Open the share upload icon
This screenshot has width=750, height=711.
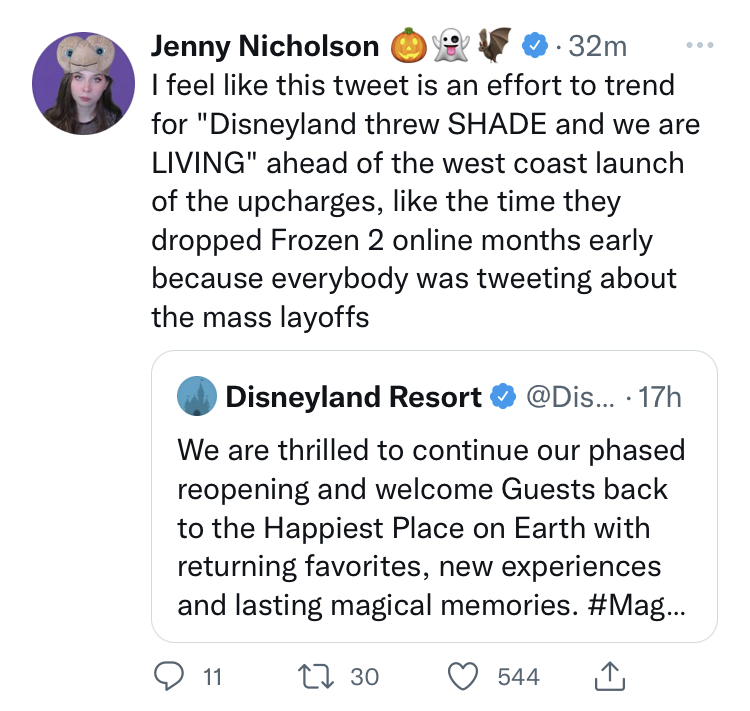[610, 676]
